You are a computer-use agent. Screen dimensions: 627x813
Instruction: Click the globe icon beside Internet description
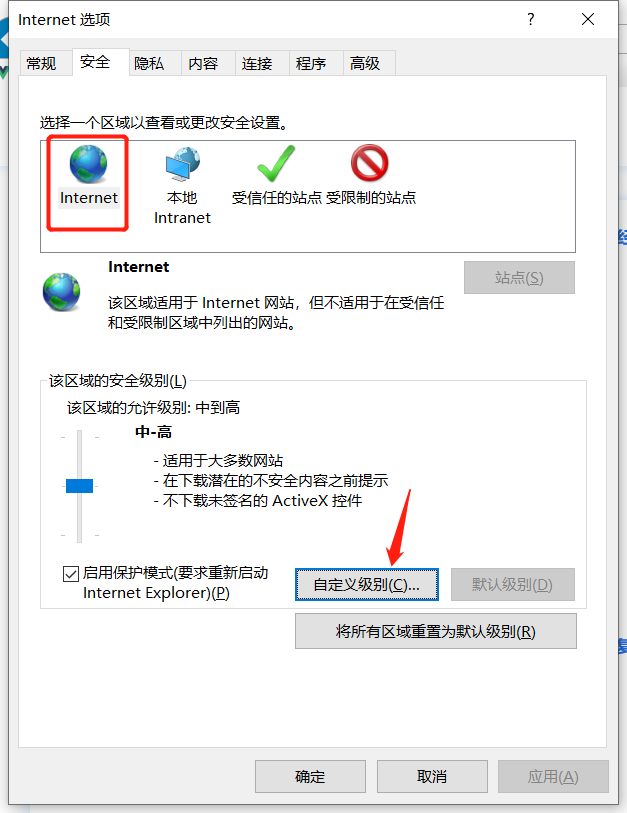pyautogui.click(x=62, y=291)
